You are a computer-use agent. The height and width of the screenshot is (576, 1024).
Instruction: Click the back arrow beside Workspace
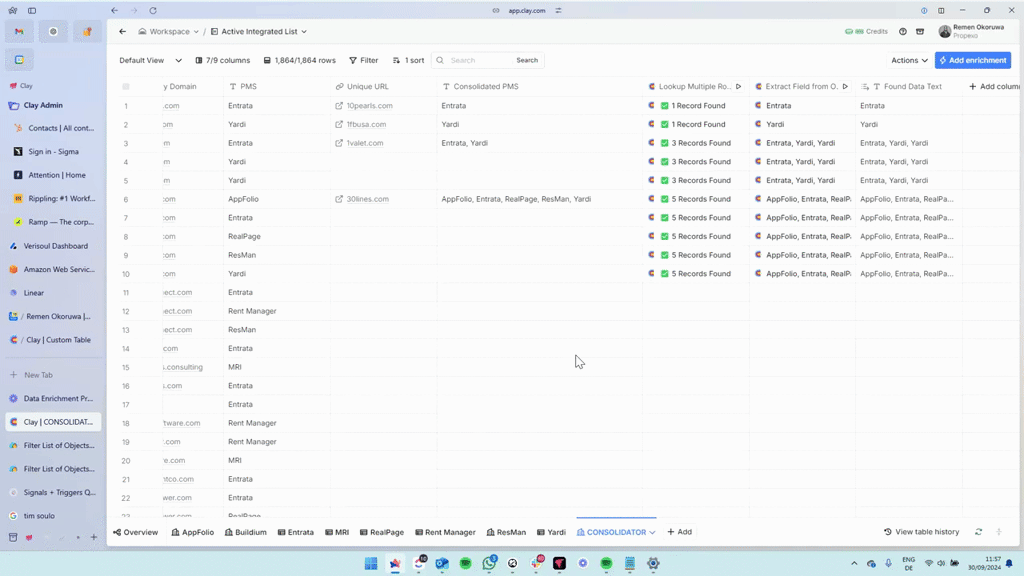pyautogui.click(x=123, y=32)
